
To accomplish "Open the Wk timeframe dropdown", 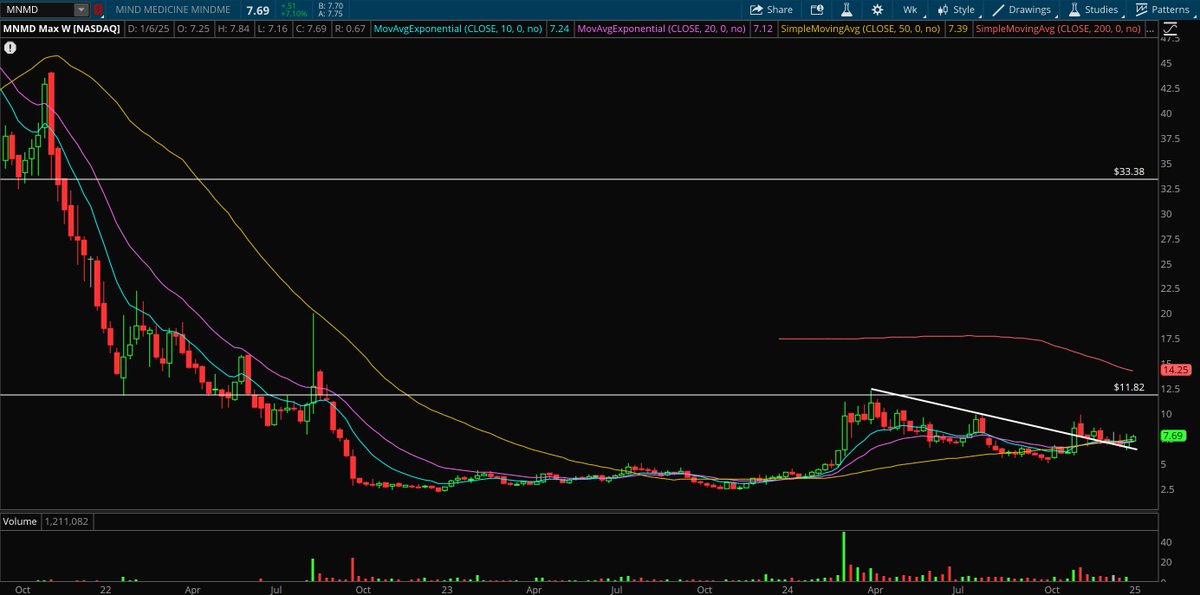I will point(912,9).
